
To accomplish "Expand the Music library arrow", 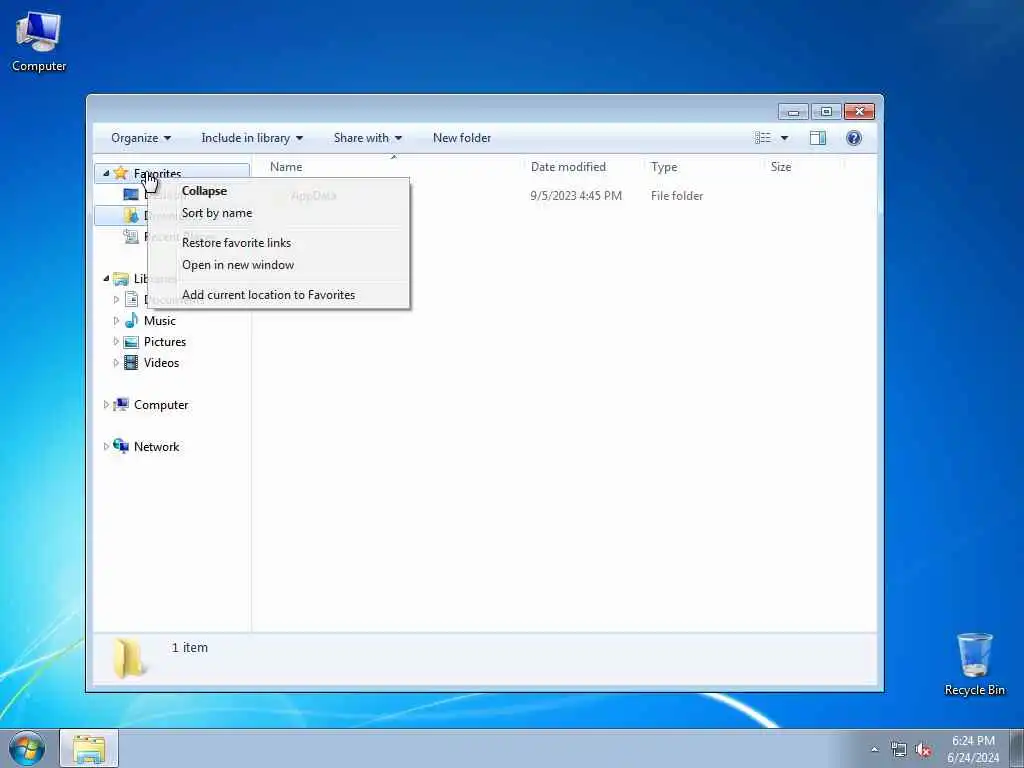I will 116,321.
